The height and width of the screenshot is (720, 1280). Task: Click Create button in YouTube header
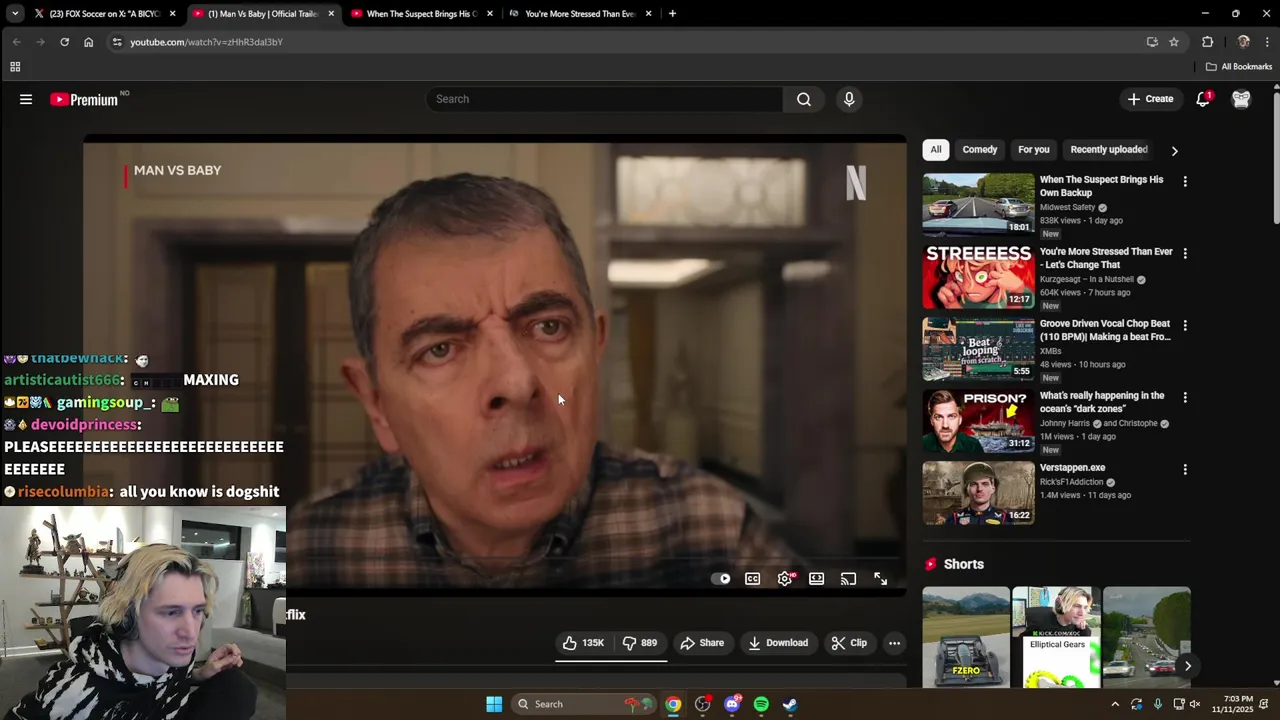tap(1150, 99)
